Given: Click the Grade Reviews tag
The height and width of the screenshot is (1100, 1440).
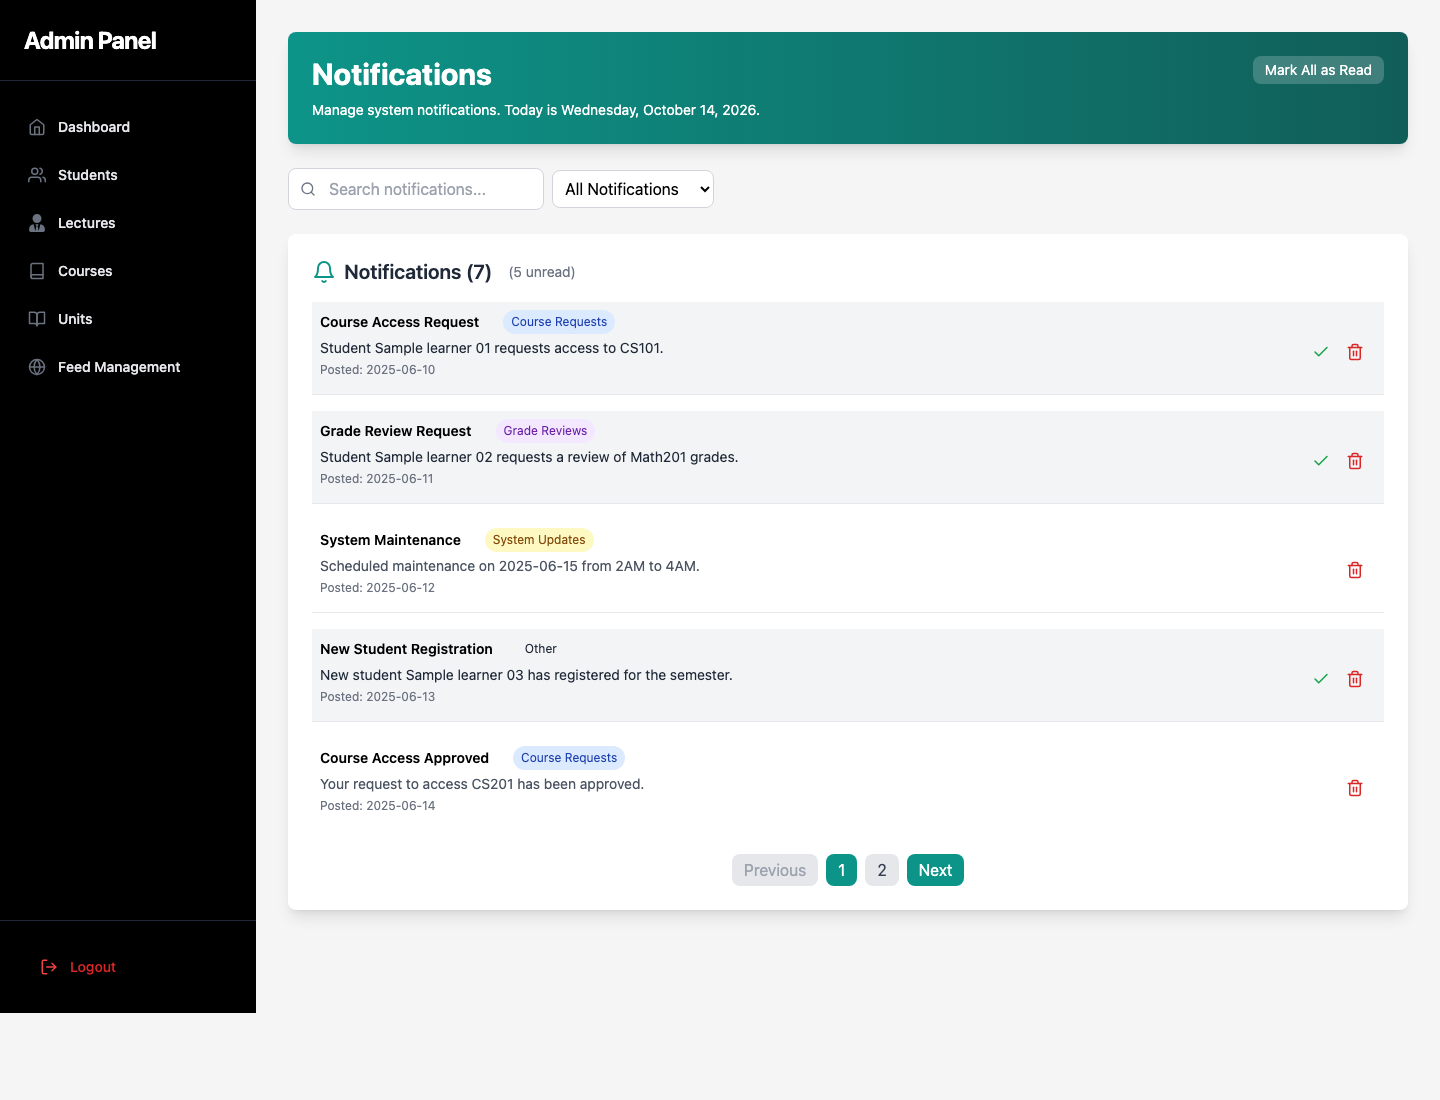Looking at the screenshot, I should [545, 431].
